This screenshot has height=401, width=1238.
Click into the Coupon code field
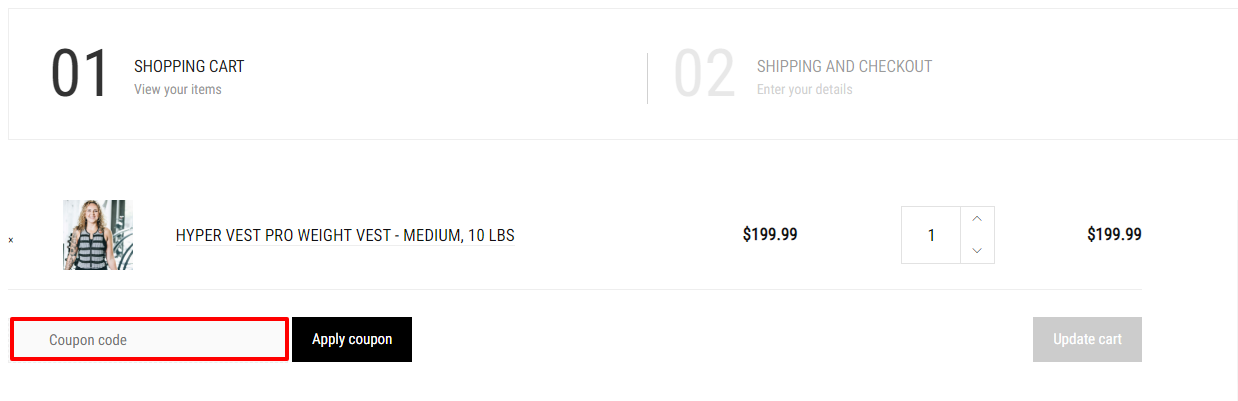[150, 340]
